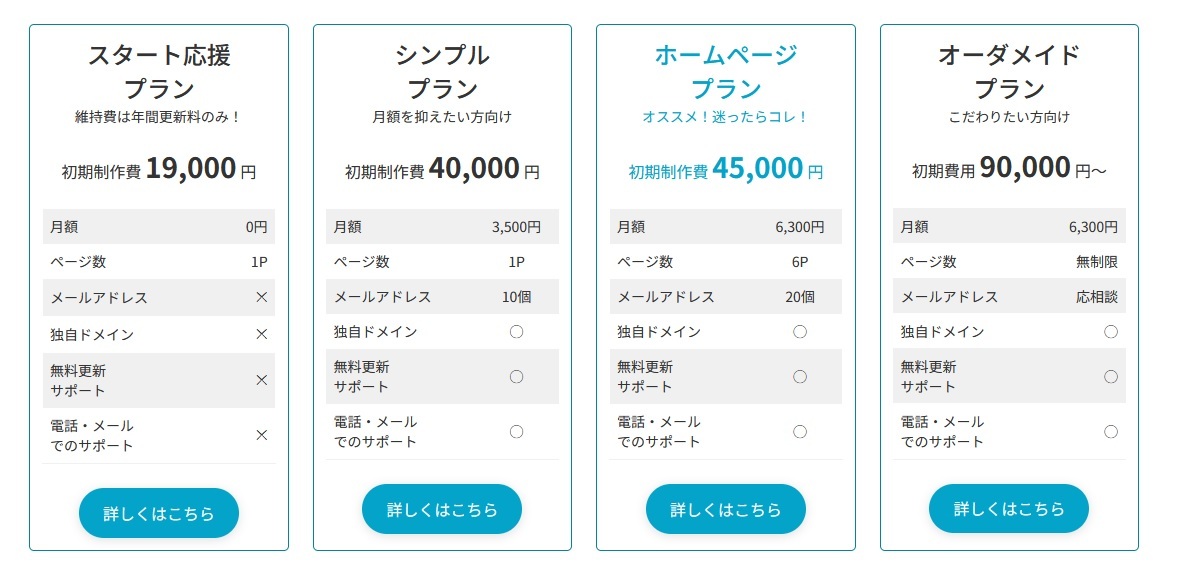The width and height of the screenshot is (1177, 578).
Task: Click the circle for 無料更新サポート in ホームページプラン
Action: pos(800,377)
